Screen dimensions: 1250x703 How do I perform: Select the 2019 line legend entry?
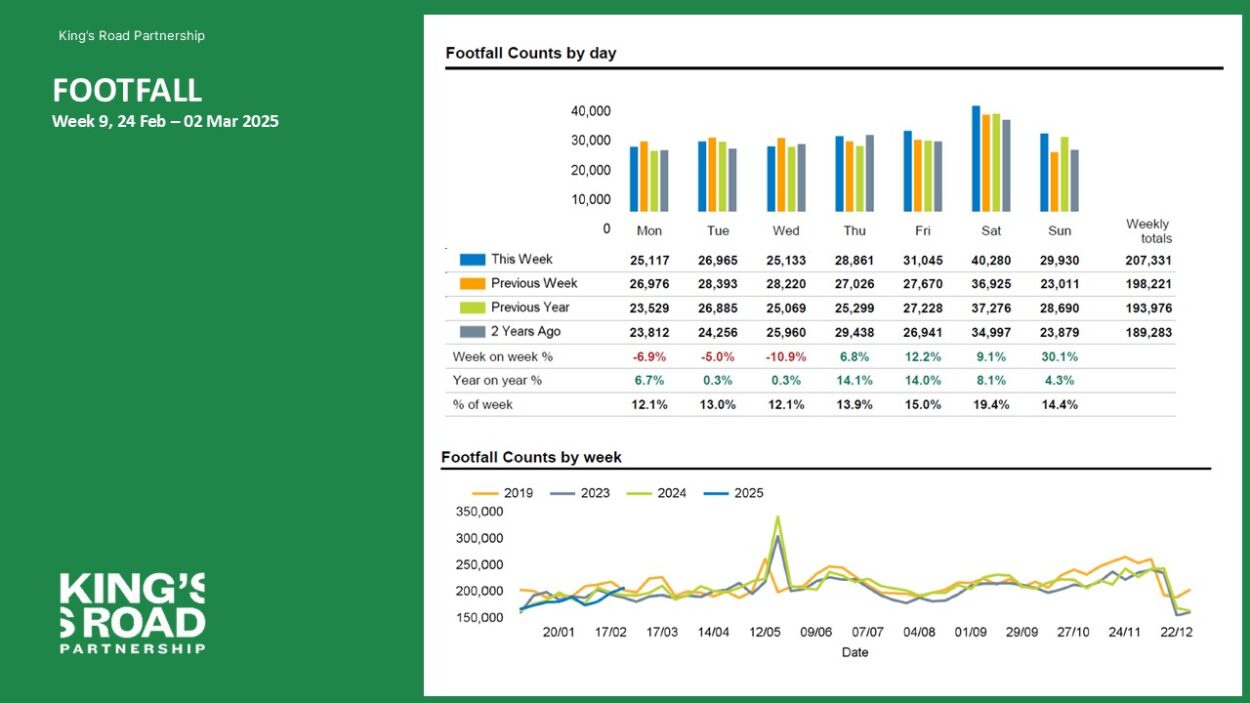[x=501, y=493]
